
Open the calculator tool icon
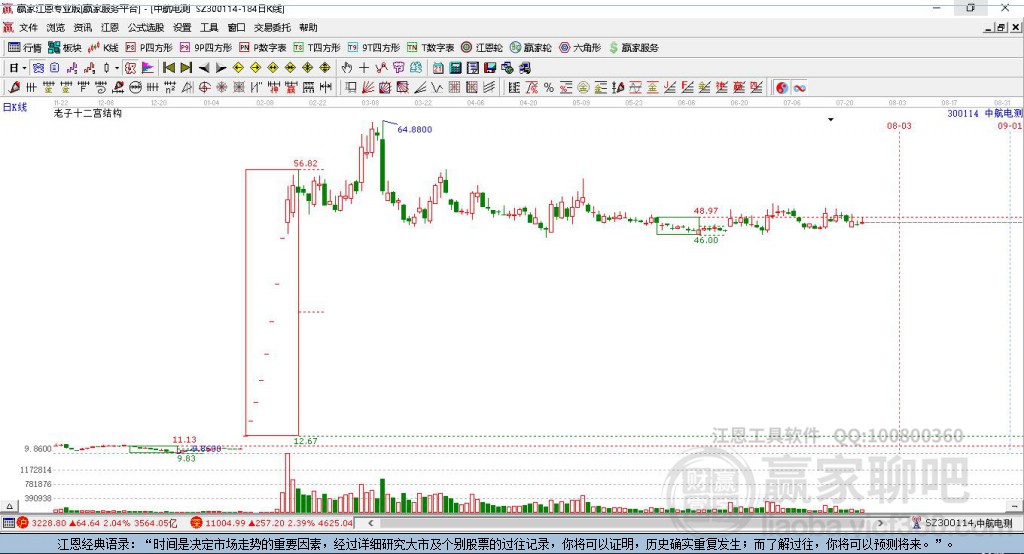pyautogui.click(x=455, y=68)
